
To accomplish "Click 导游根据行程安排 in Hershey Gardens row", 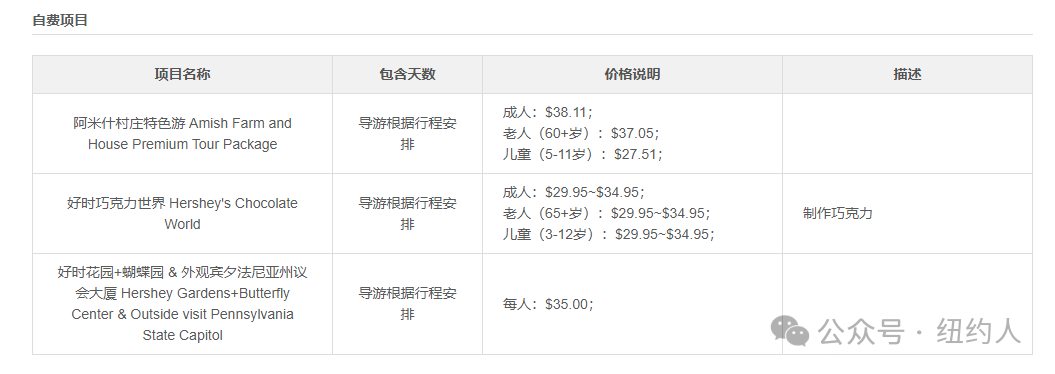I will click(407, 303).
